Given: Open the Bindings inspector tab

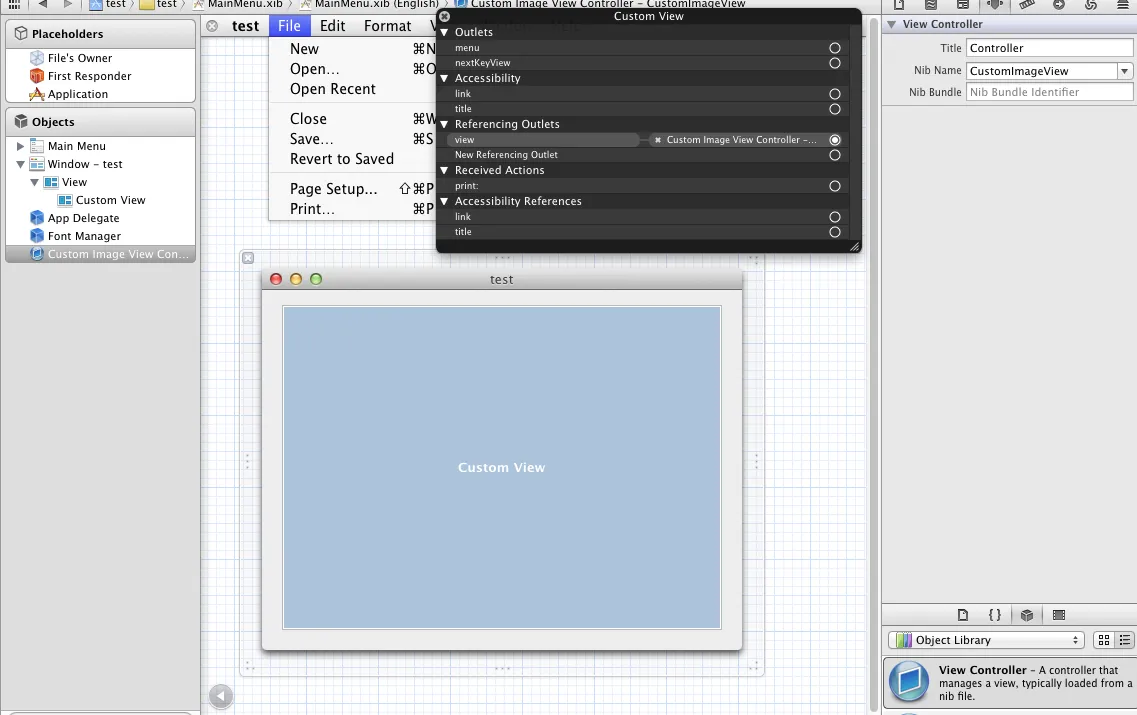Looking at the screenshot, I should (x=1091, y=4).
